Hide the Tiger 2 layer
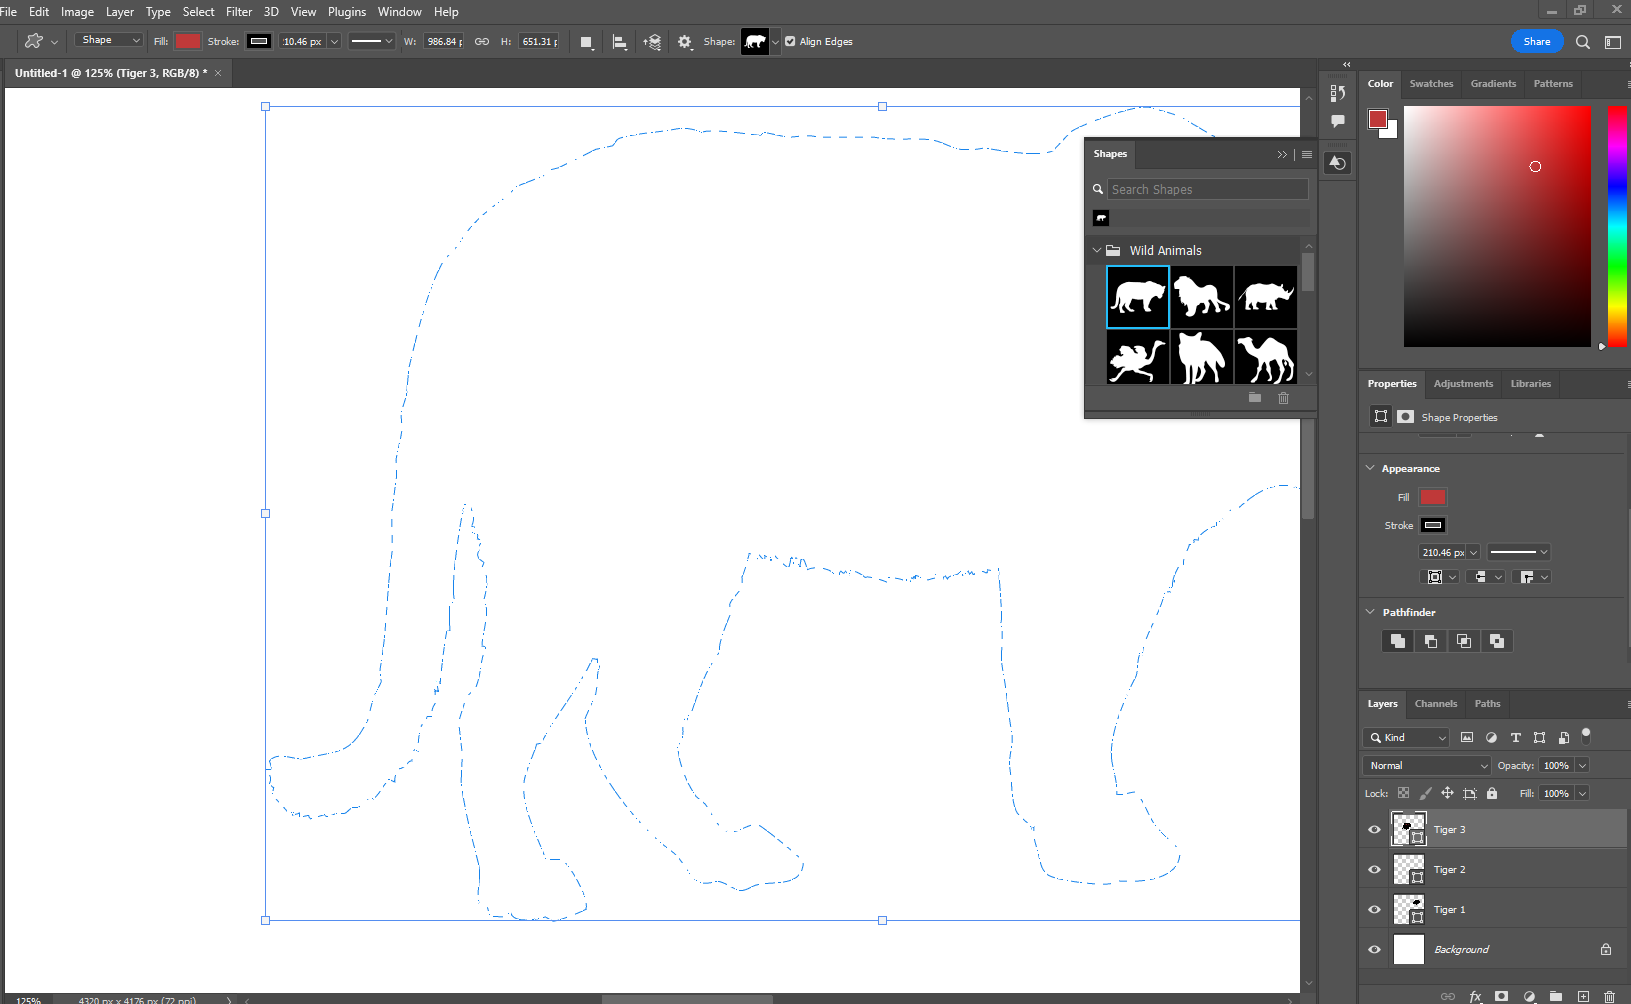This screenshot has height=1004, width=1631. [1374, 869]
